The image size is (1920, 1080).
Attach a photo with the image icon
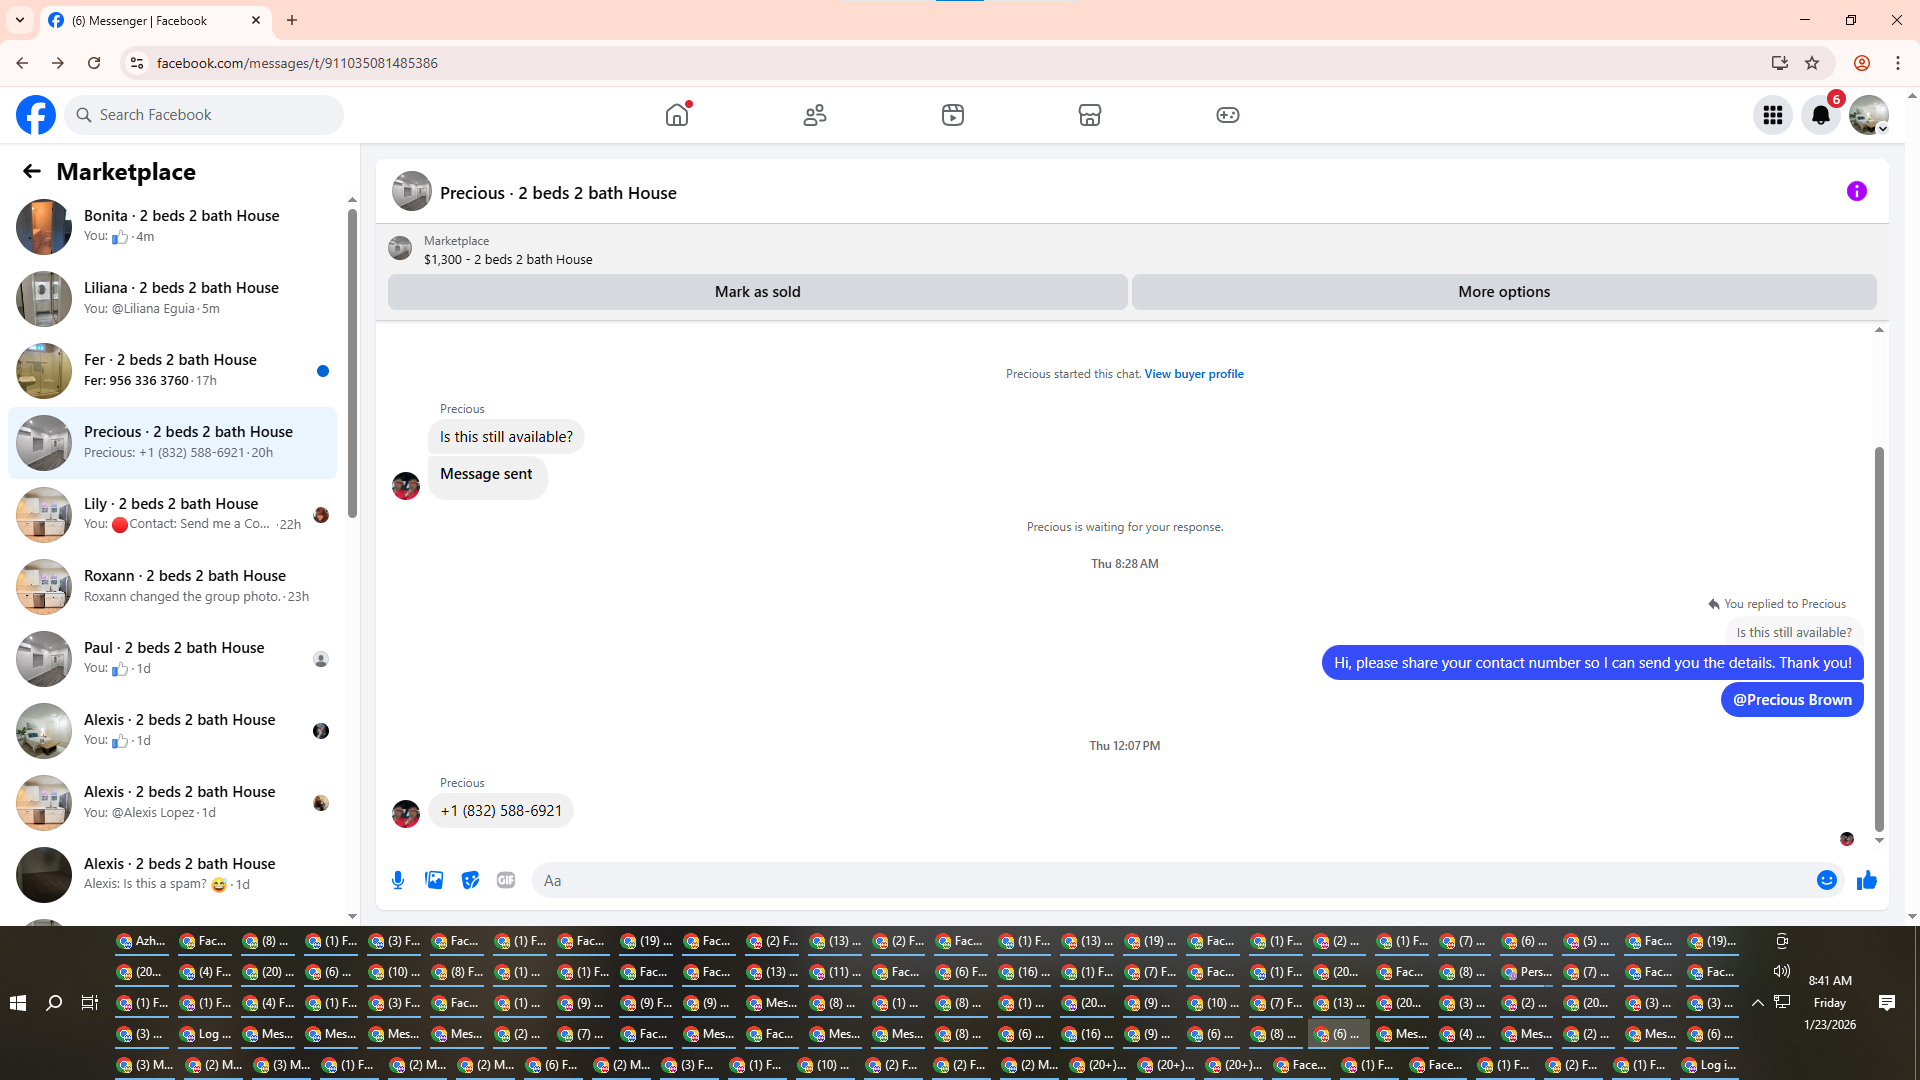434,880
